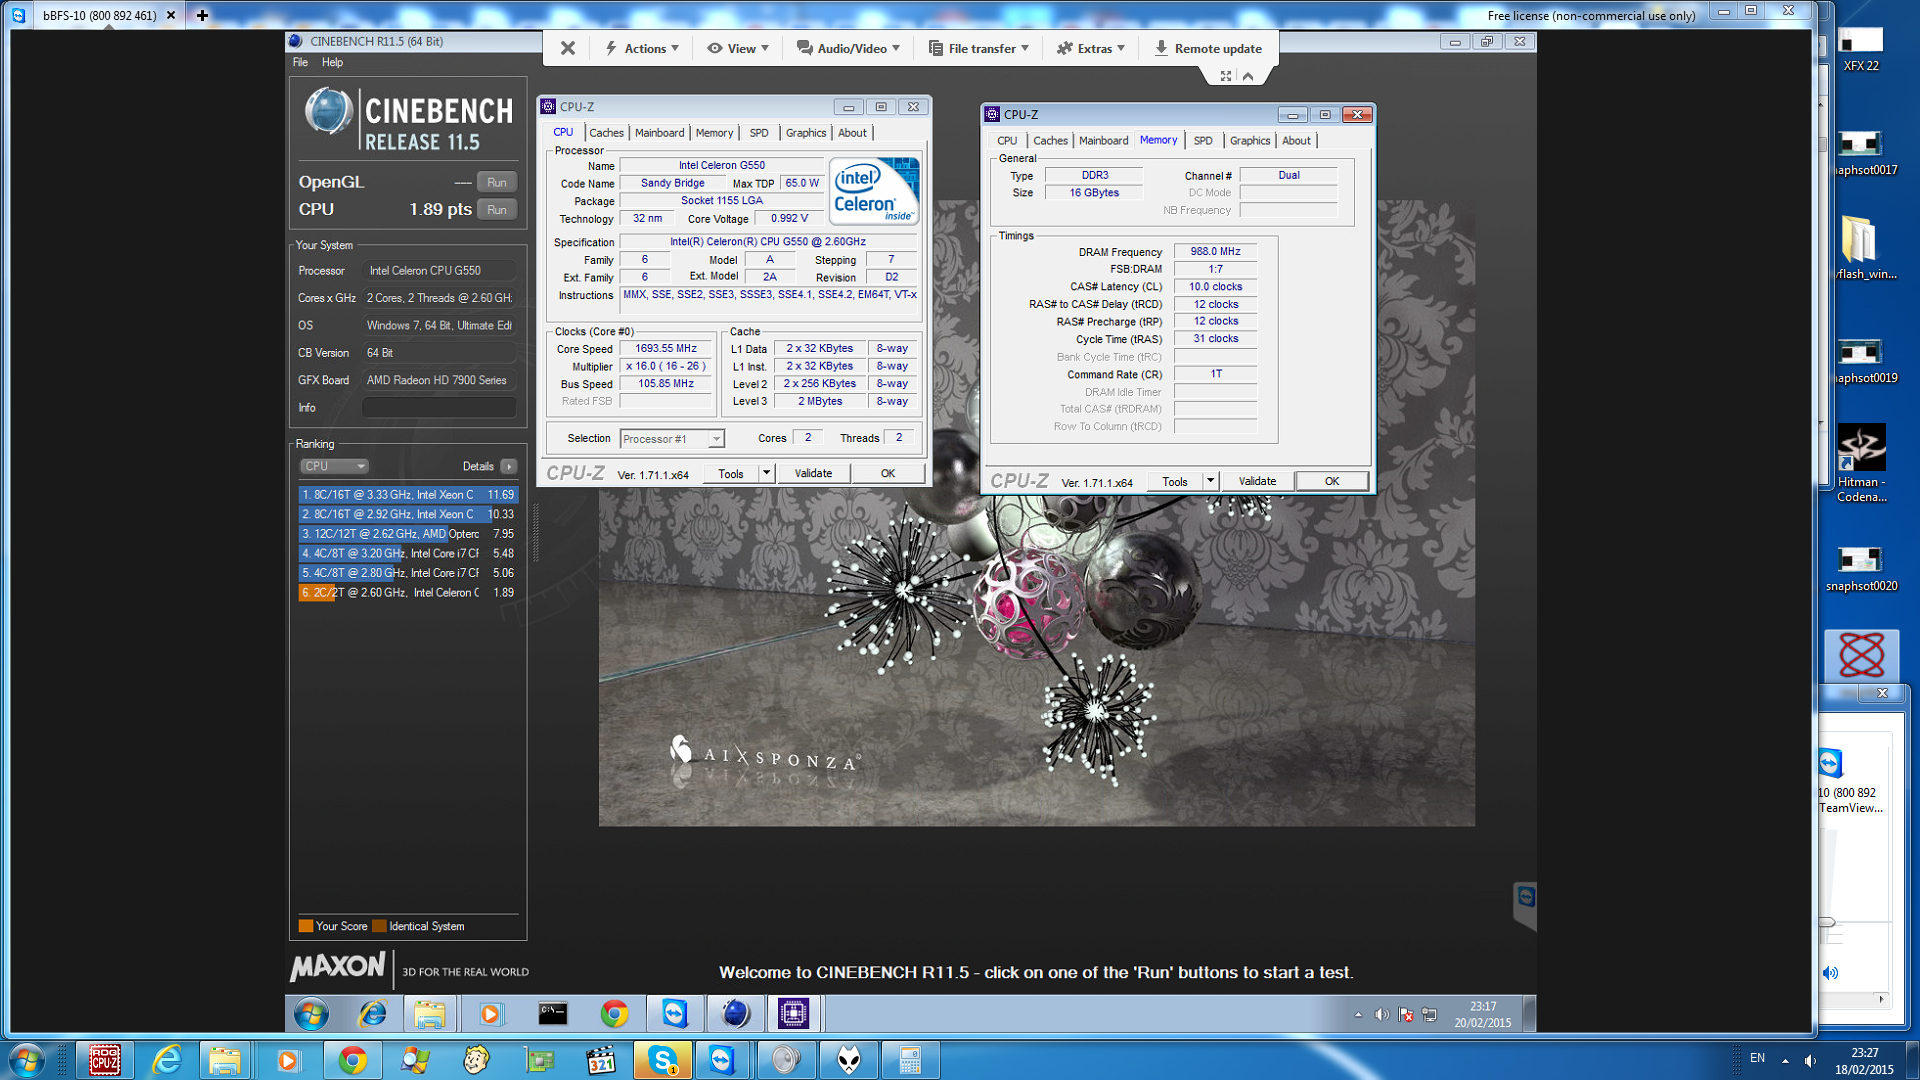
Task: Click the remote Start button
Action: click(311, 1013)
